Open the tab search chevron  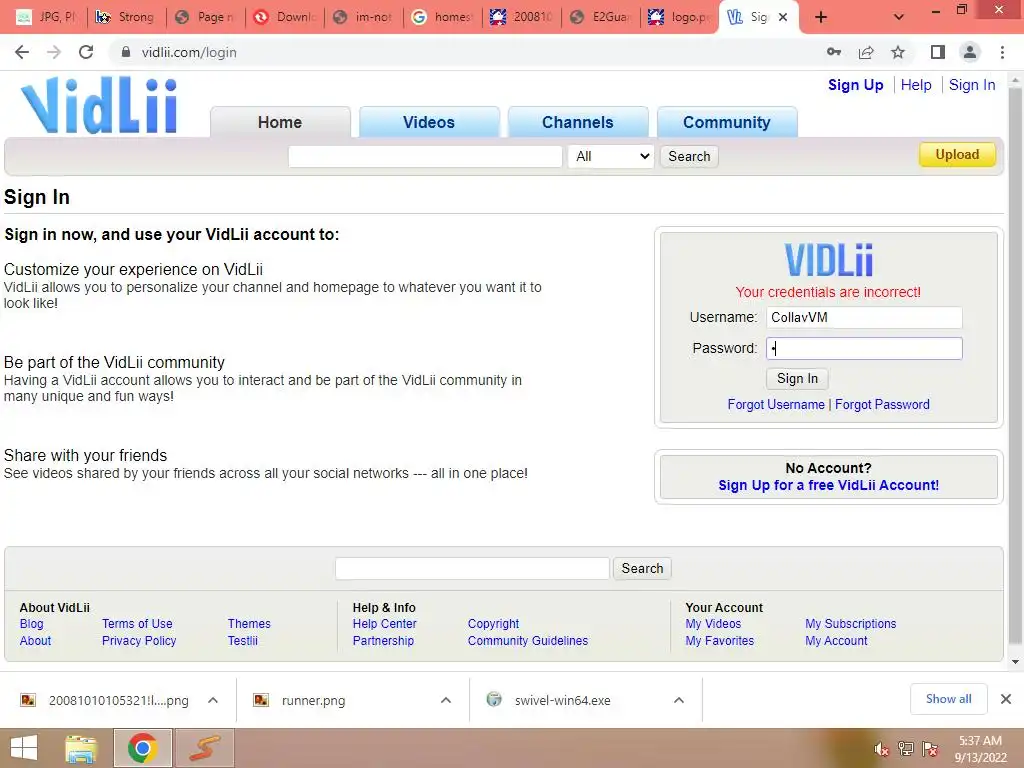[x=899, y=17]
